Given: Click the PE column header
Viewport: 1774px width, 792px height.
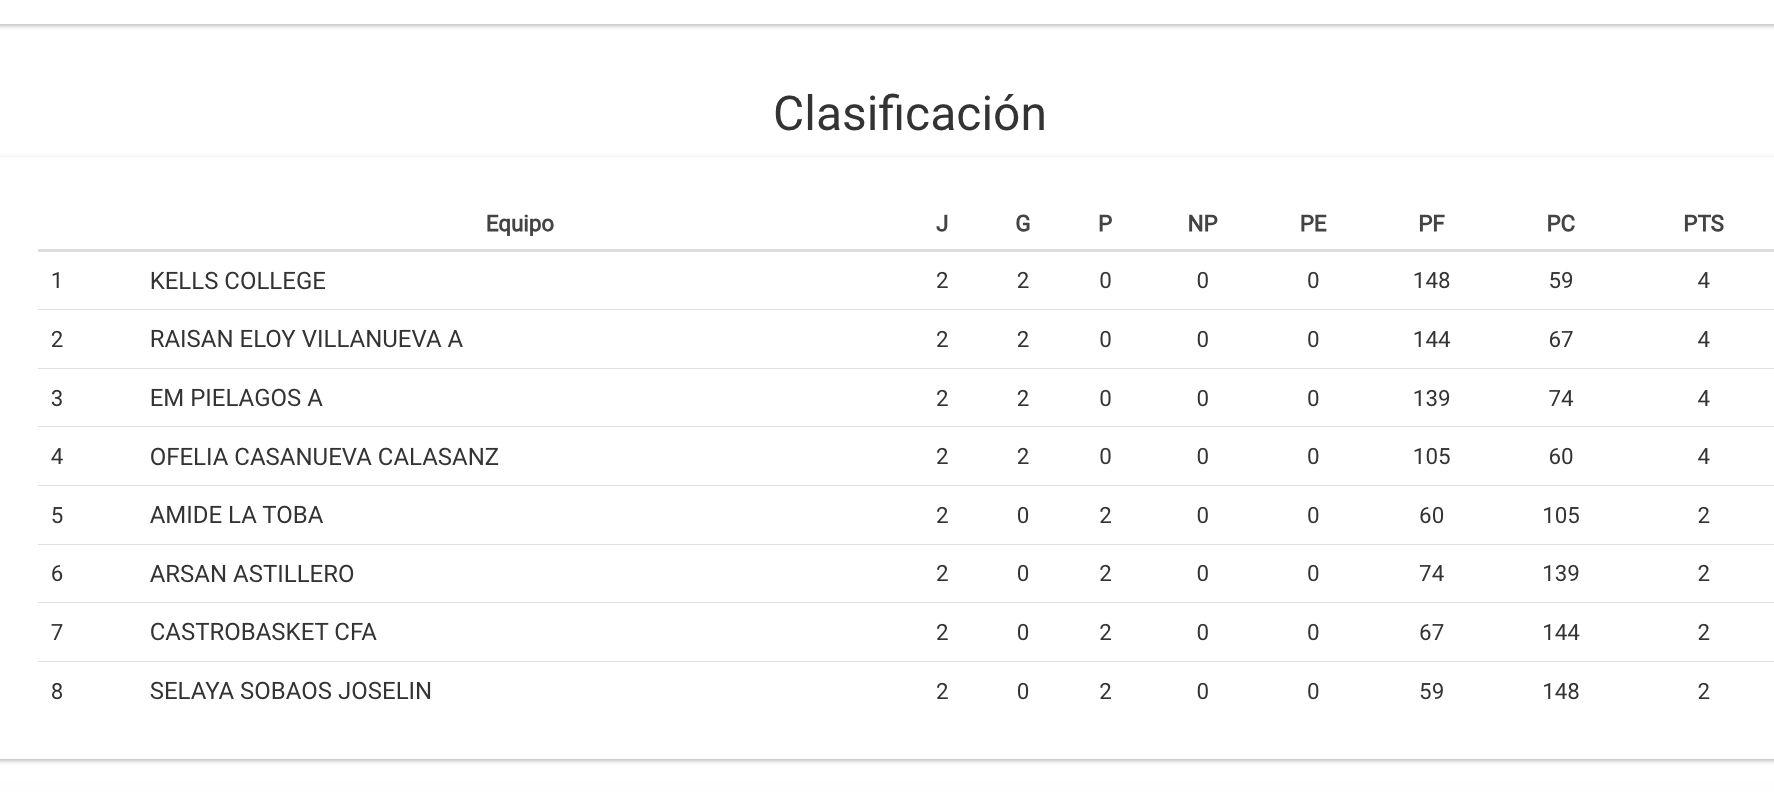Looking at the screenshot, I should (1313, 224).
